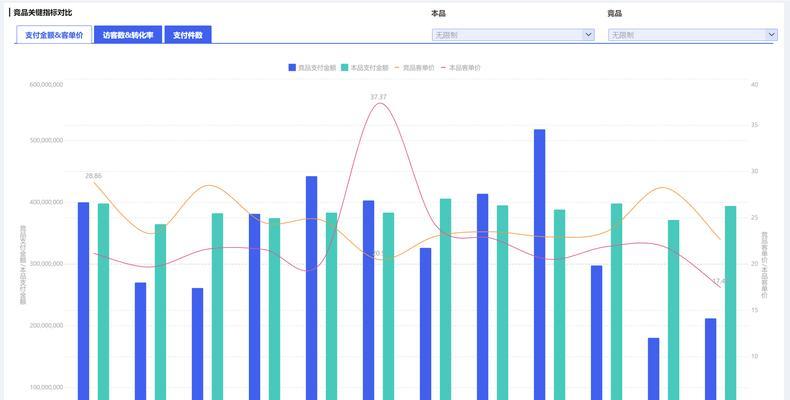The height and width of the screenshot is (400, 790).
Task: Select the 支付件数 tab
Action: point(188,35)
